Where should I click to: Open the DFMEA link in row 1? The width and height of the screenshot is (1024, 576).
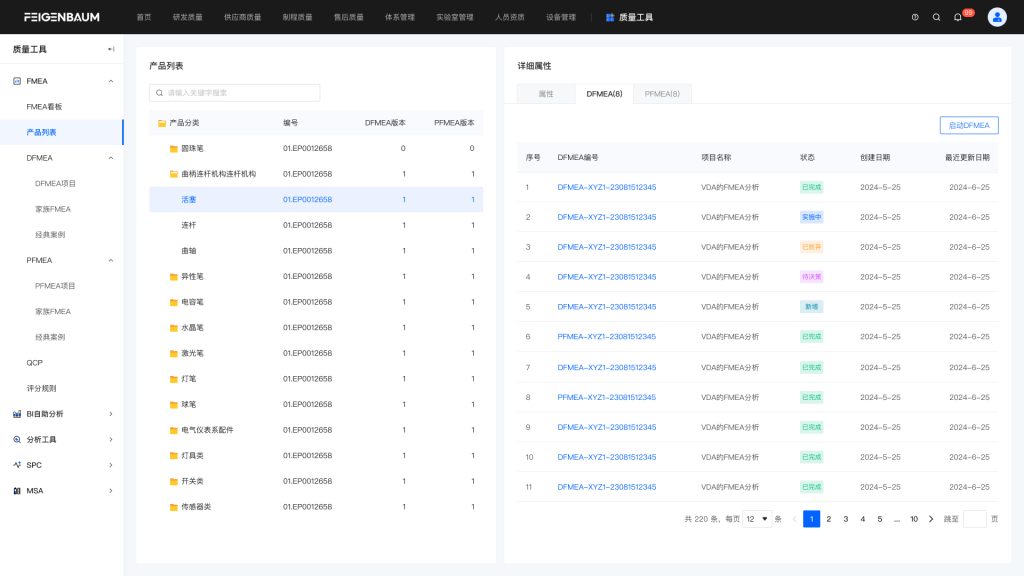coord(607,187)
